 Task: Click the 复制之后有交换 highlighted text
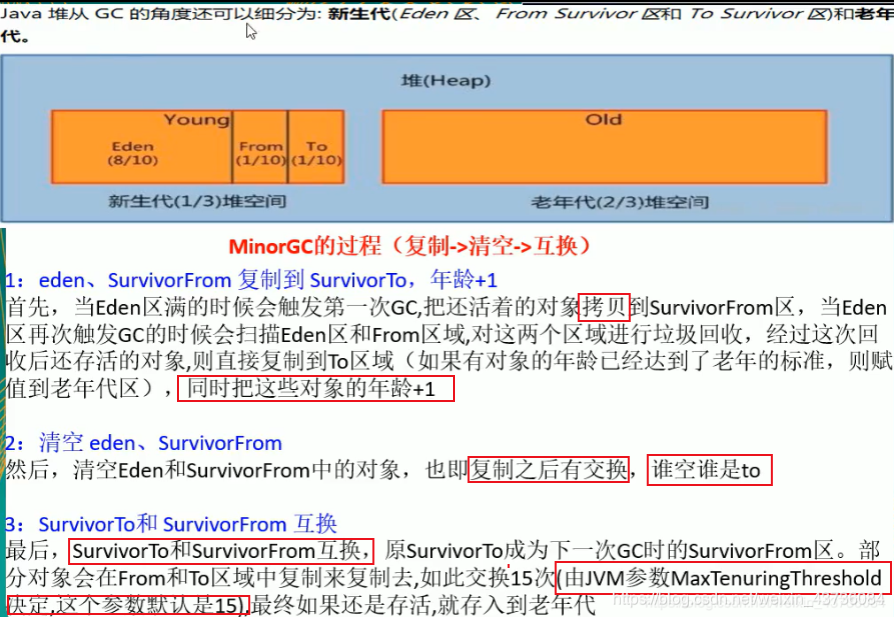tap(550, 470)
